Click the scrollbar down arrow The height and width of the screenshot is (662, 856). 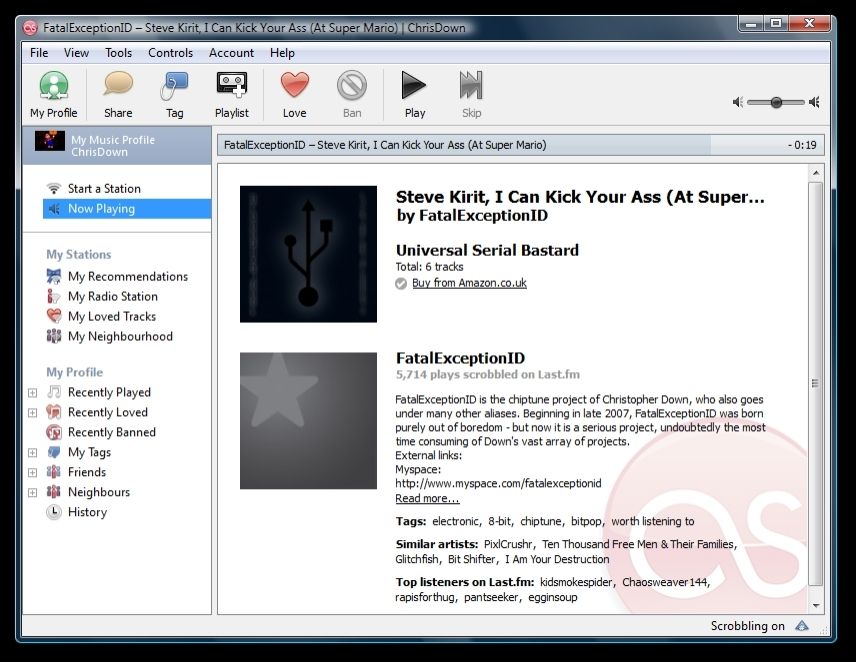(x=816, y=605)
